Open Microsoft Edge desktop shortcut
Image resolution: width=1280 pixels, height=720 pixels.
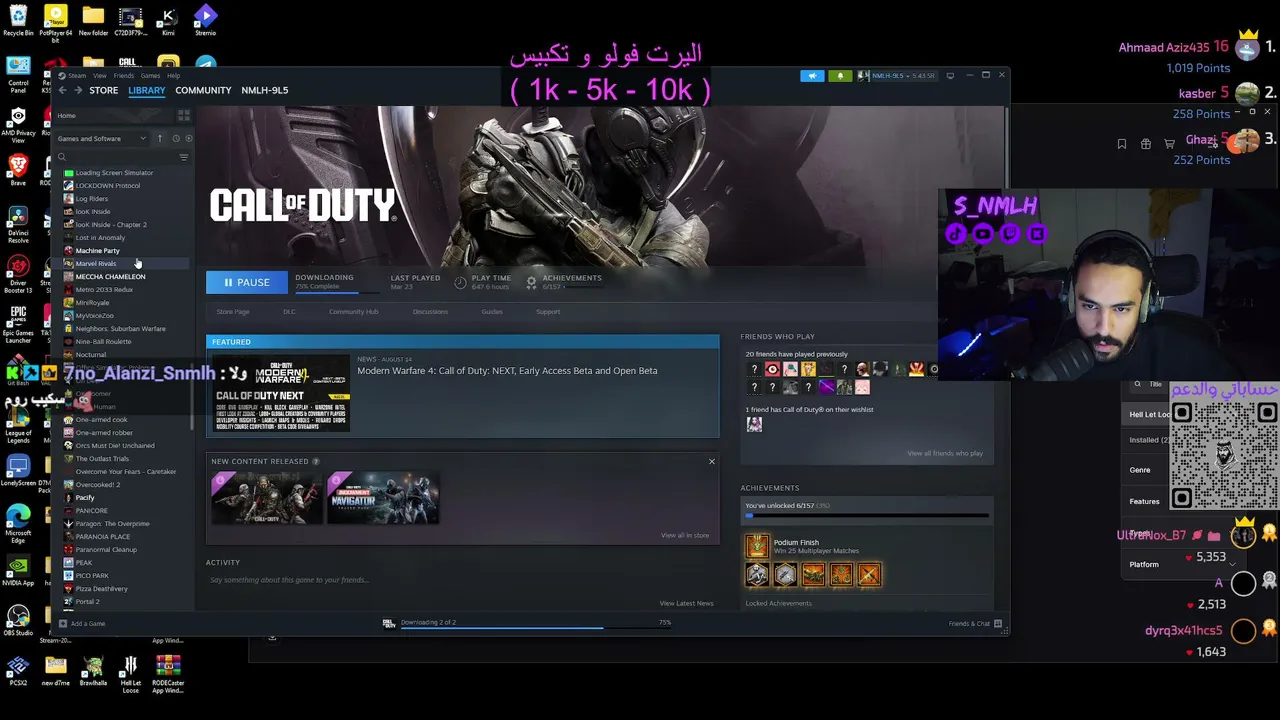[x=18, y=522]
